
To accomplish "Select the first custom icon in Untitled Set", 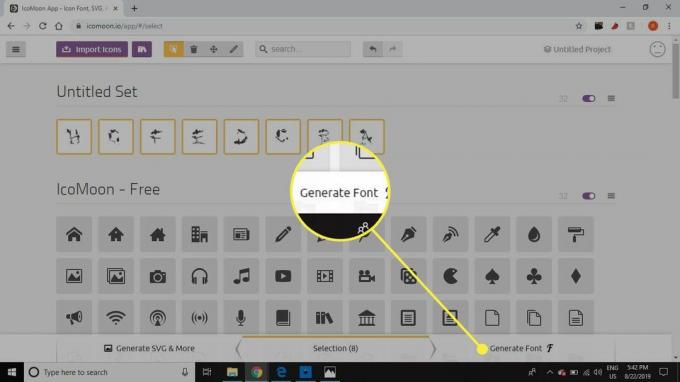I will coord(74,137).
